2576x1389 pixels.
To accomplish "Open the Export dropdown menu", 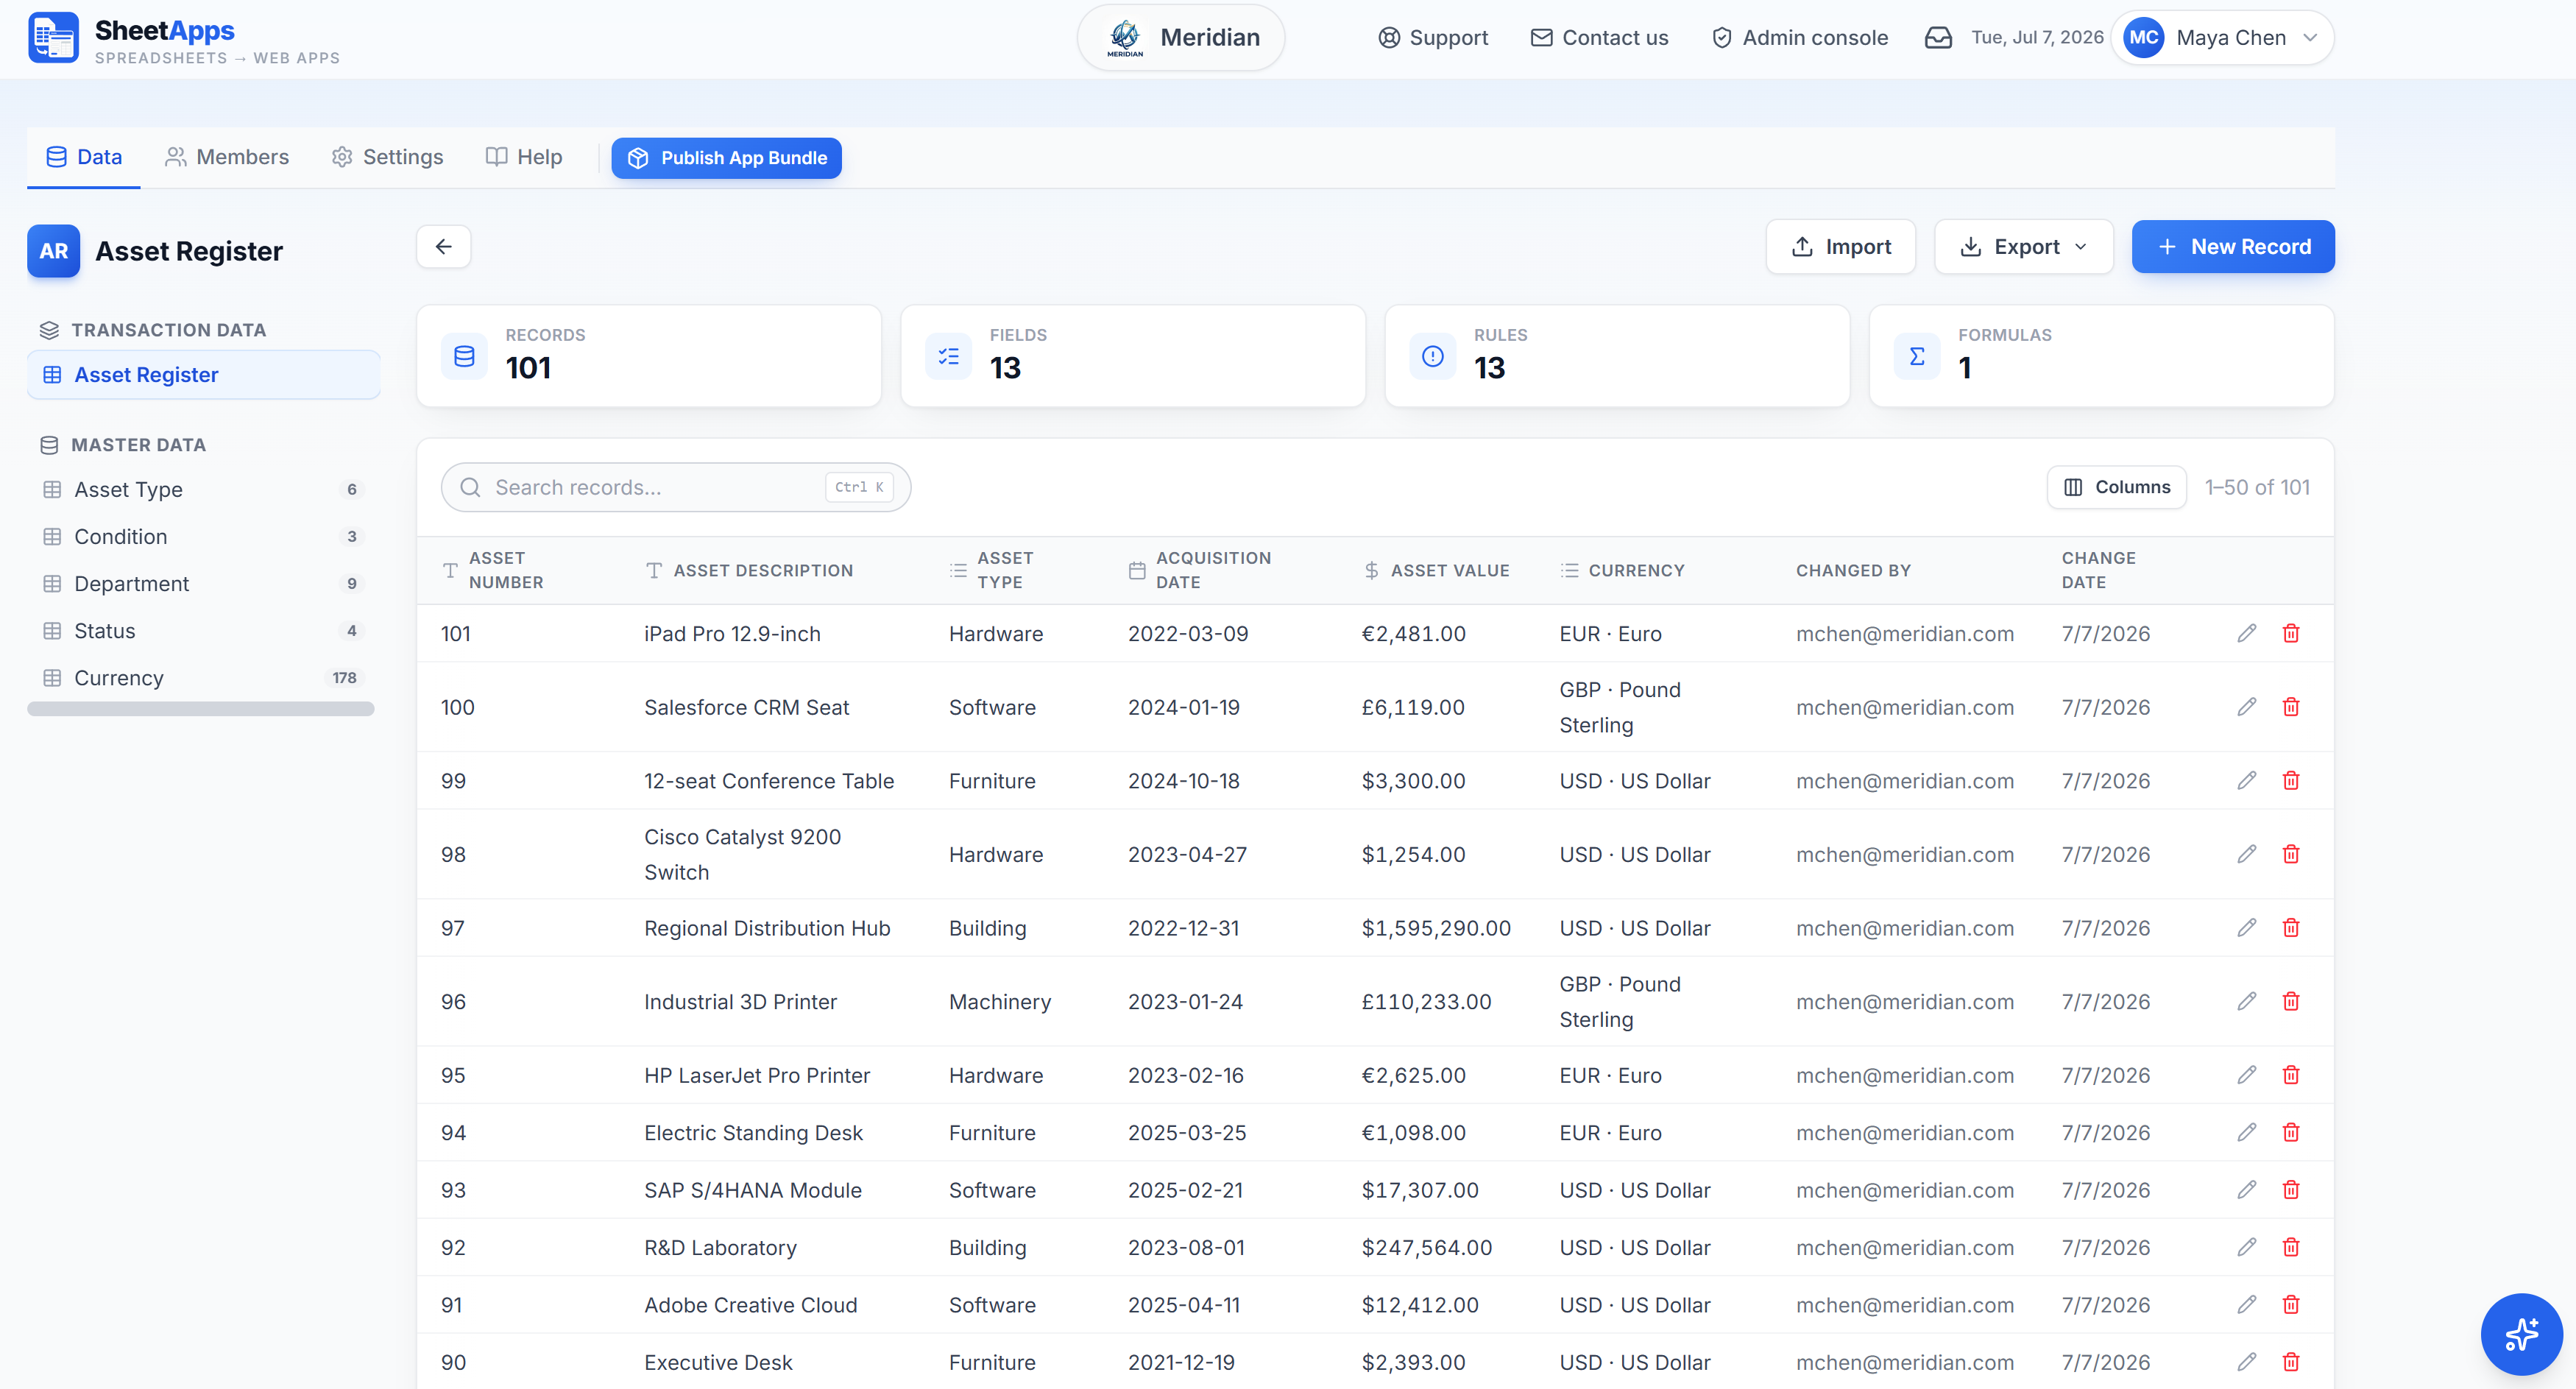I will pyautogui.click(x=2024, y=247).
